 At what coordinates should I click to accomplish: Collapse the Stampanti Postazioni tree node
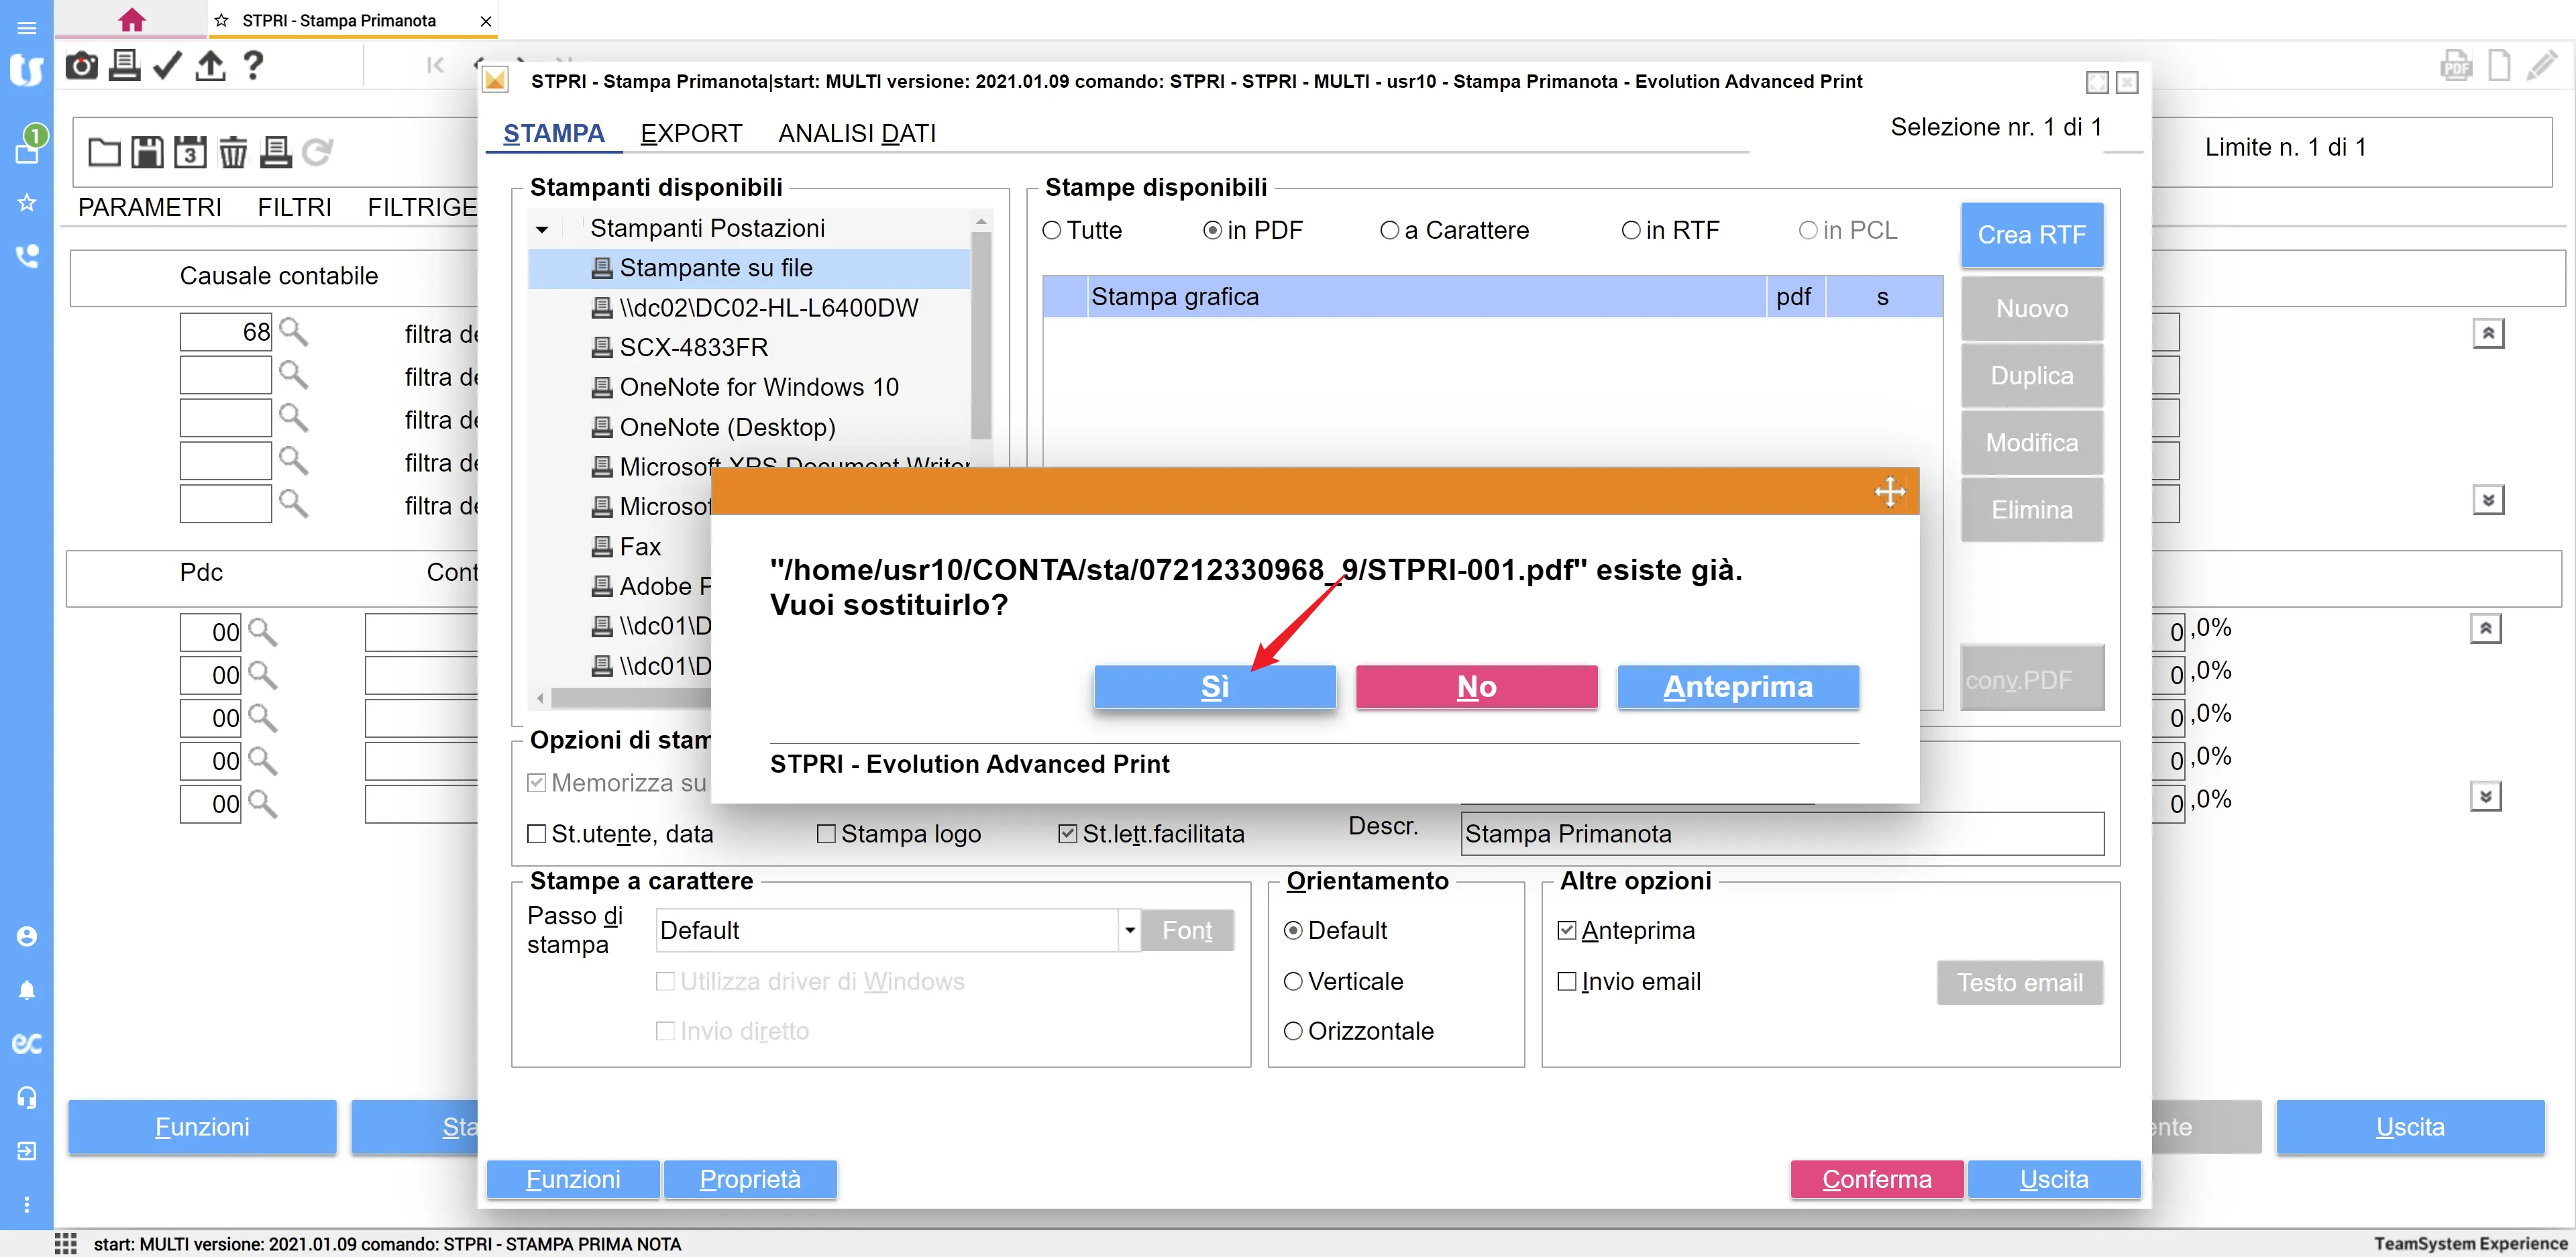click(542, 229)
